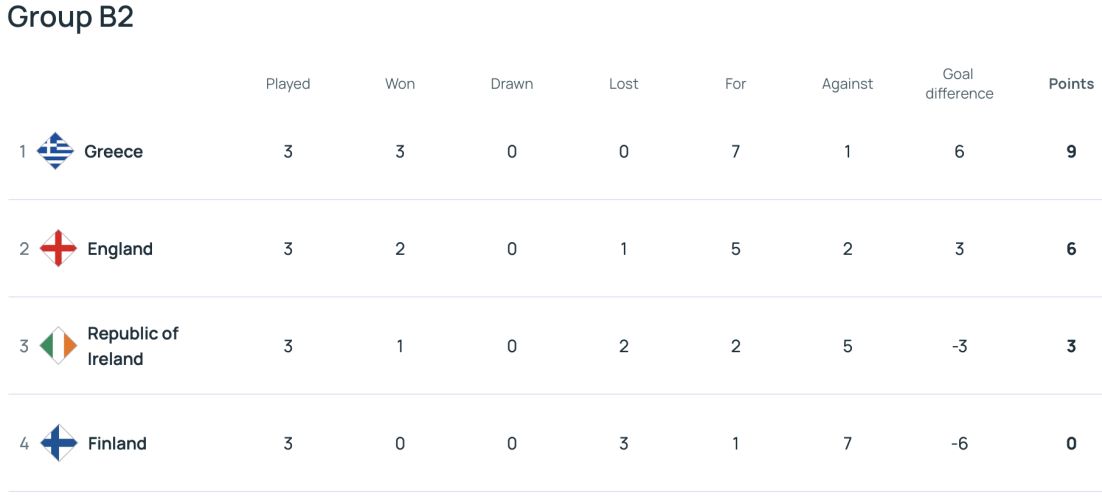Open the England team link

pyautogui.click(x=119, y=249)
